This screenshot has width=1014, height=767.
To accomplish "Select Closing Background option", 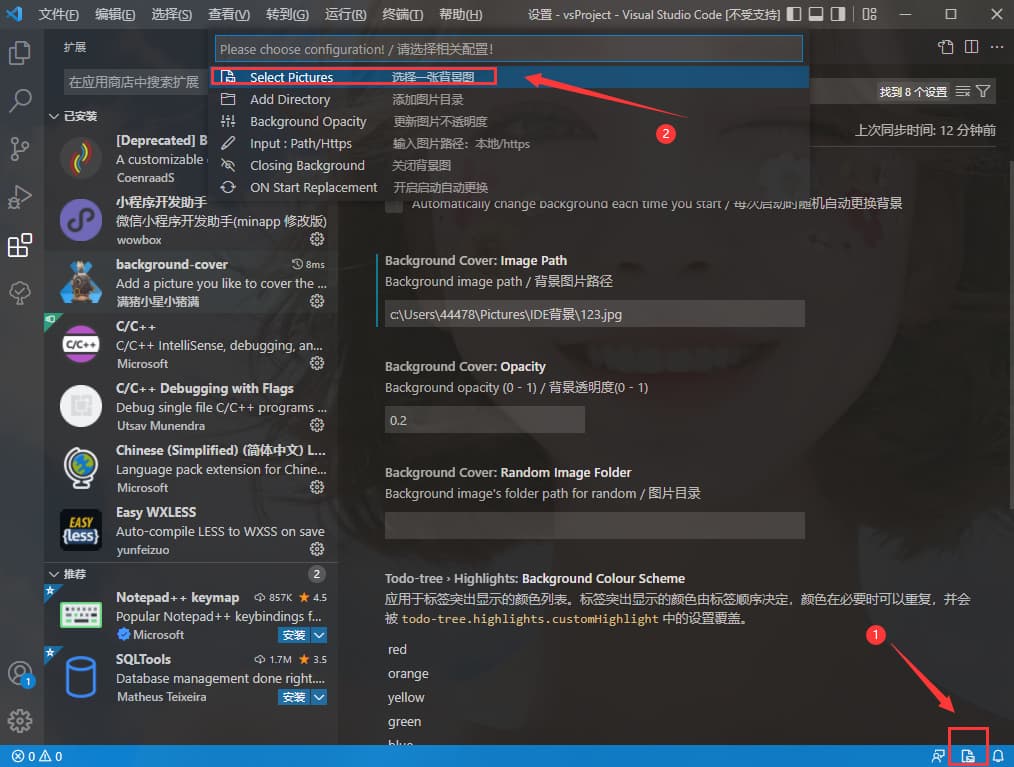I will pos(307,165).
